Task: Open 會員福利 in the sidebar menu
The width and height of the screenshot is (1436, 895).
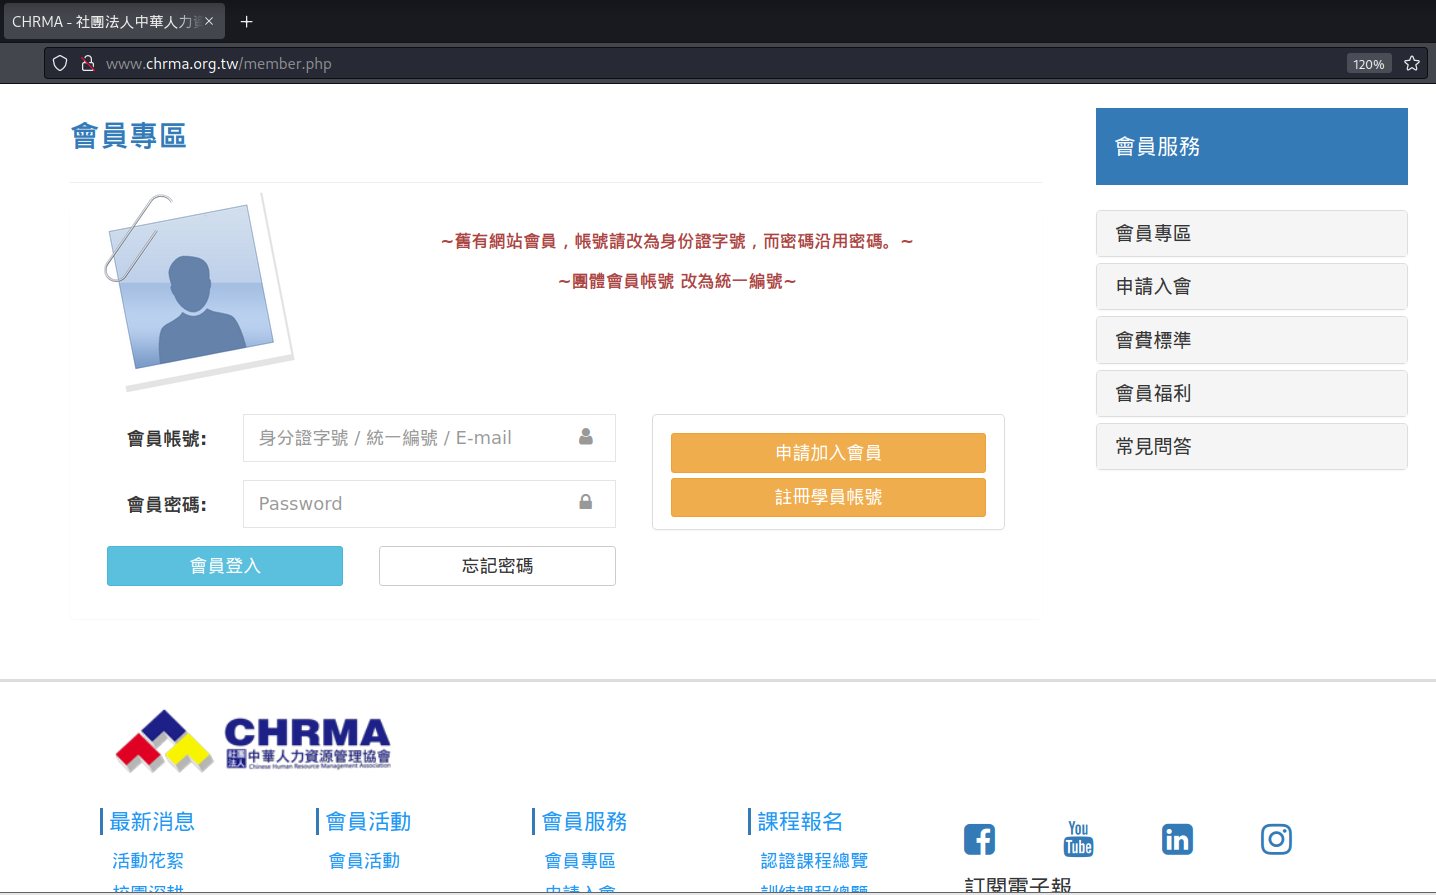Action: tap(1252, 393)
